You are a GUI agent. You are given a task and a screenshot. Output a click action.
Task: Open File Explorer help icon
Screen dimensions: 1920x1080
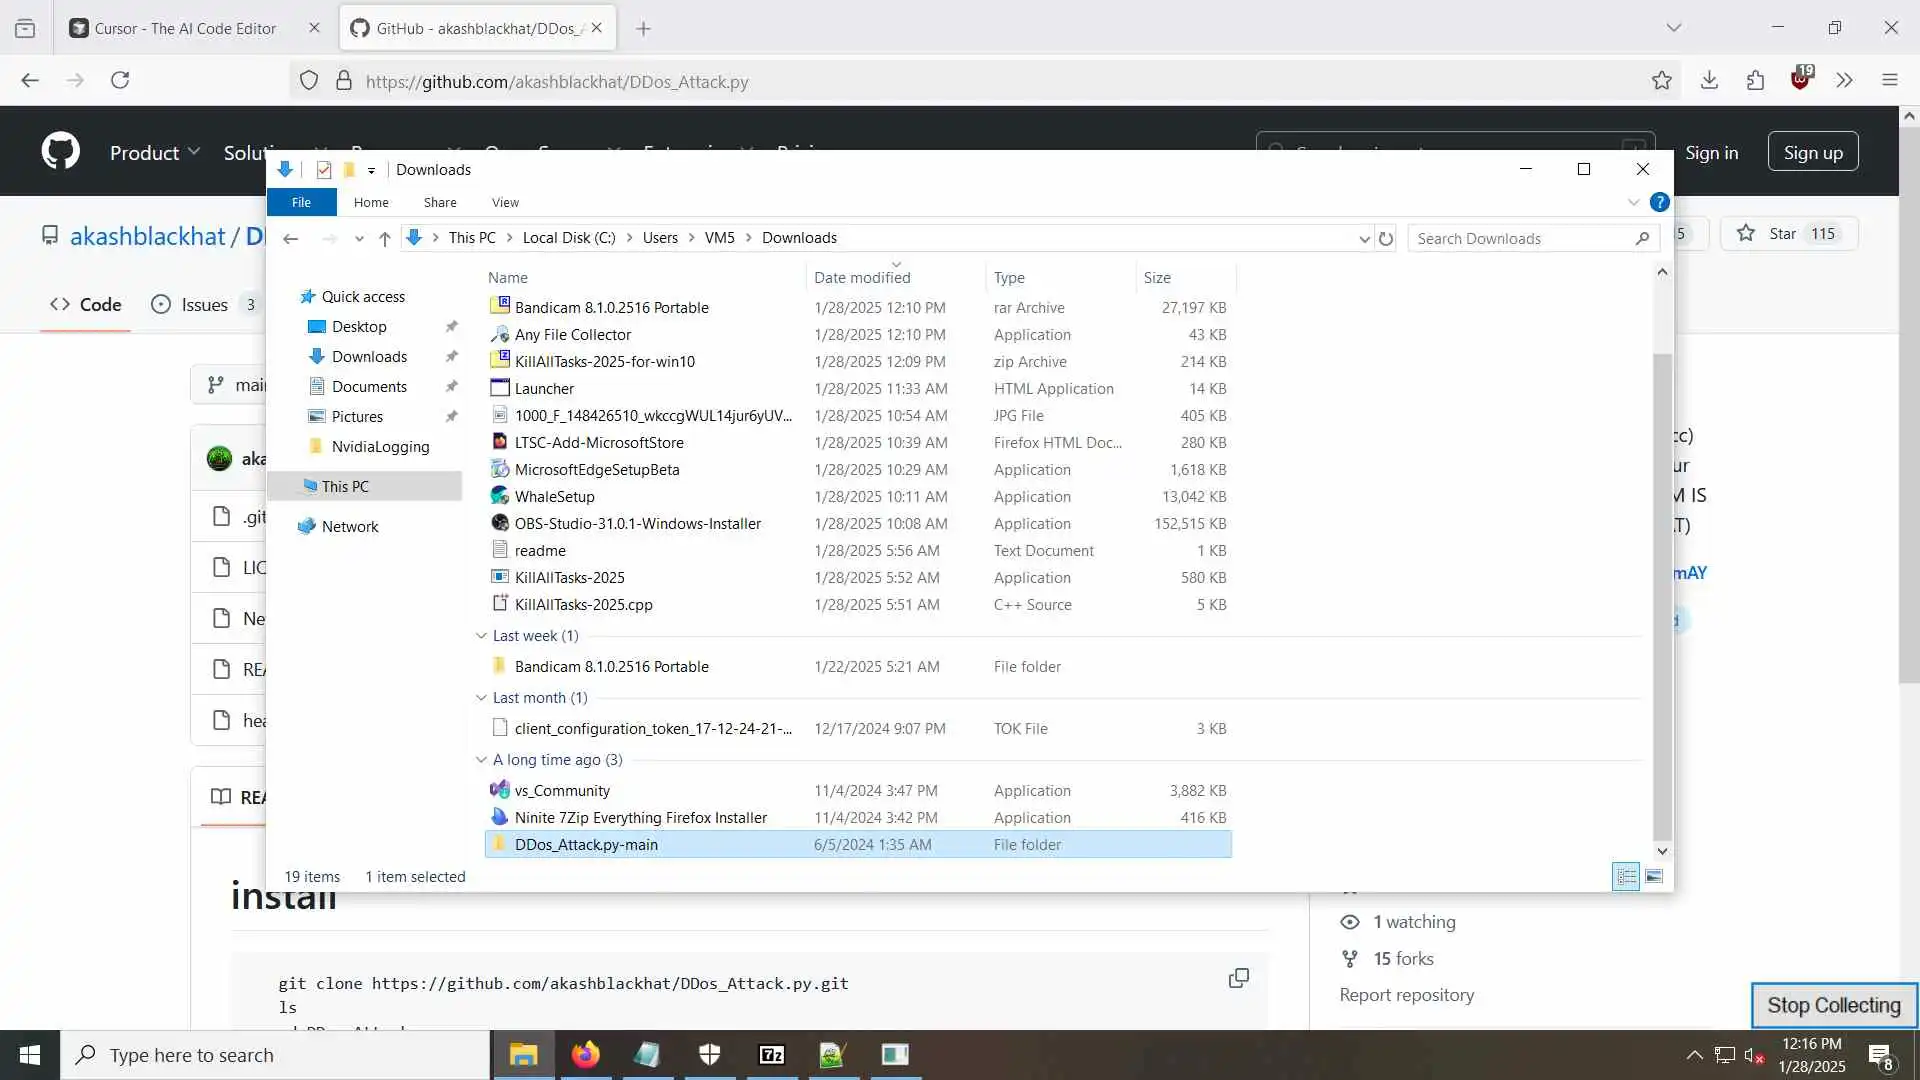click(1659, 202)
